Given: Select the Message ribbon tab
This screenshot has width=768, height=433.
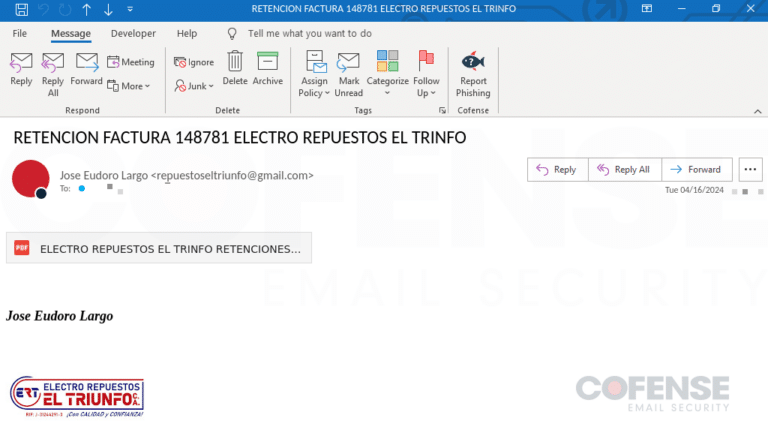Looking at the screenshot, I should [71, 33].
